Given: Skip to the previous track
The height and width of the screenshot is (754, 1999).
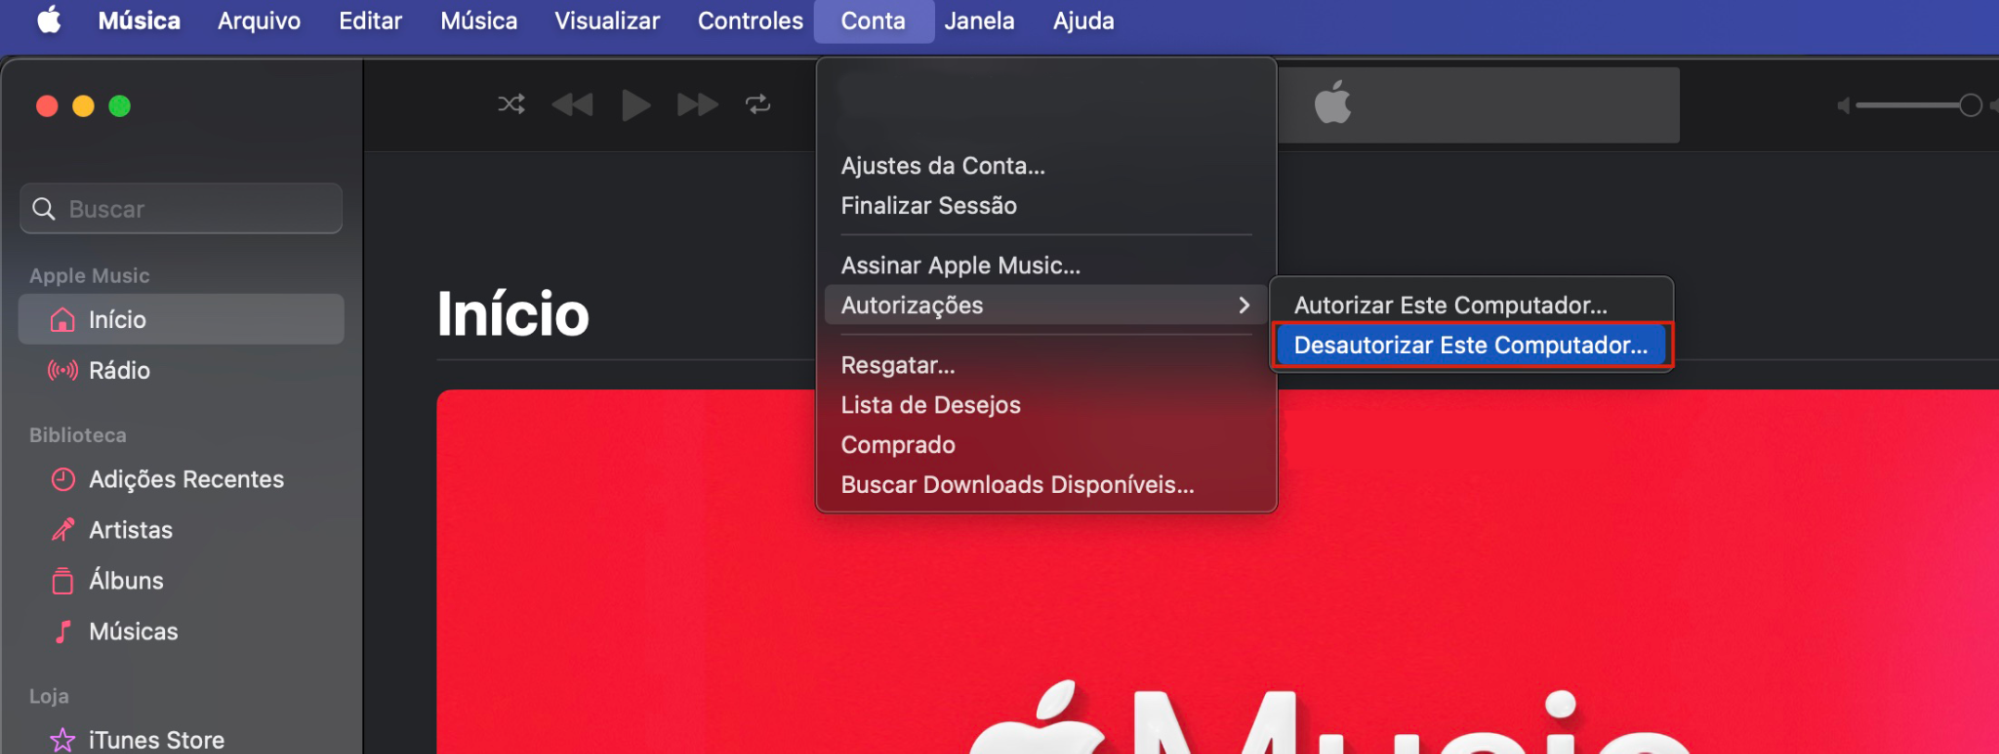Looking at the screenshot, I should 572,104.
